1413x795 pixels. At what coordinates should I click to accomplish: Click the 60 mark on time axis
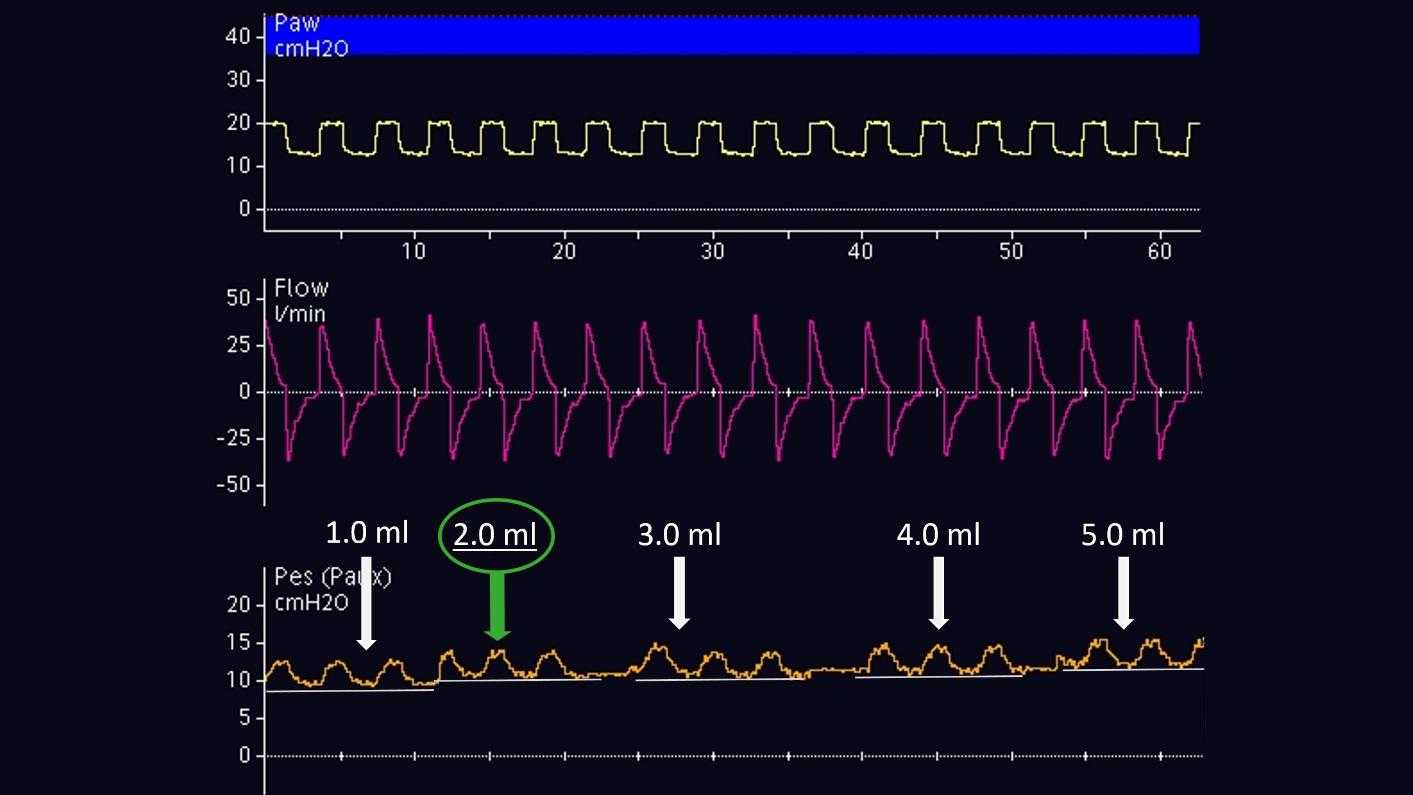pyautogui.click(x=1160, y=251)
